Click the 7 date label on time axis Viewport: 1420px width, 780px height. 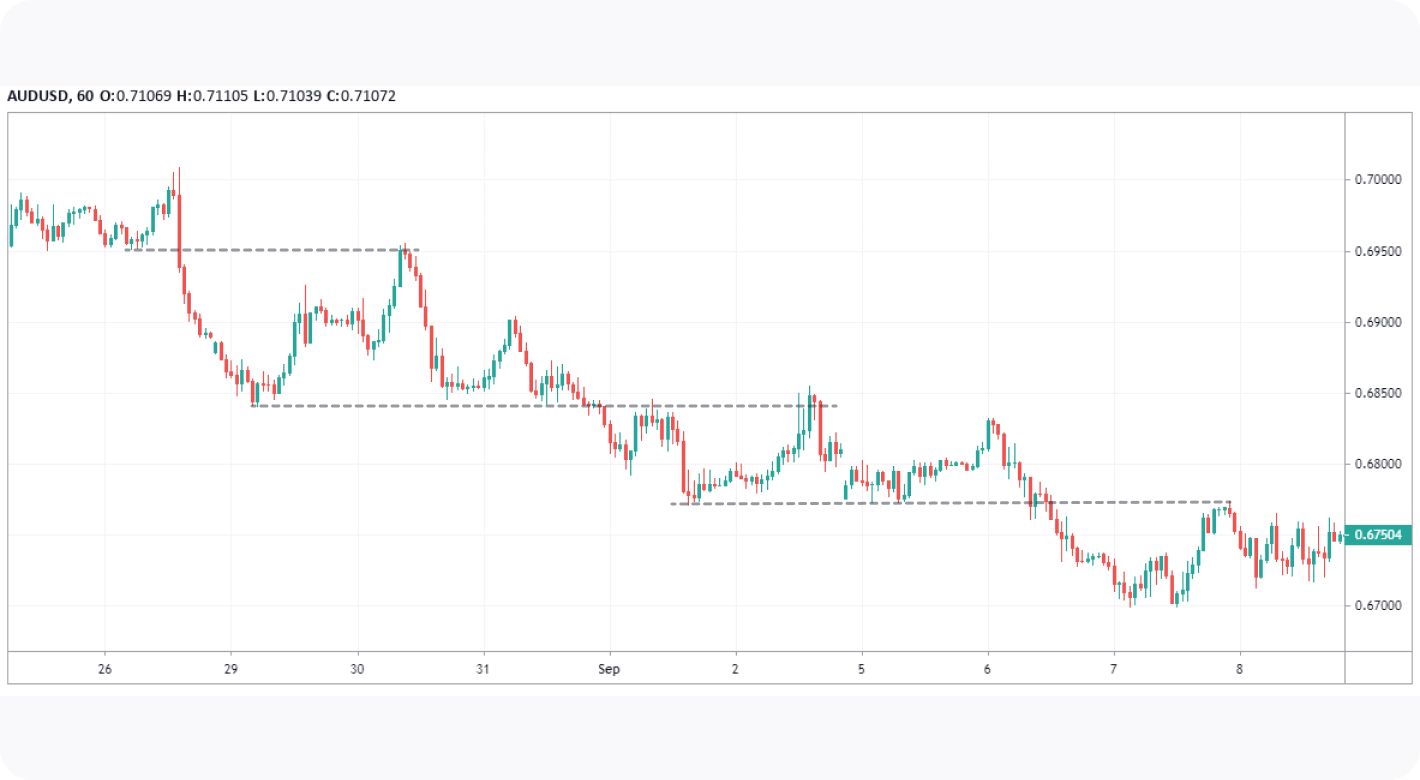(x=1113, y=669)
